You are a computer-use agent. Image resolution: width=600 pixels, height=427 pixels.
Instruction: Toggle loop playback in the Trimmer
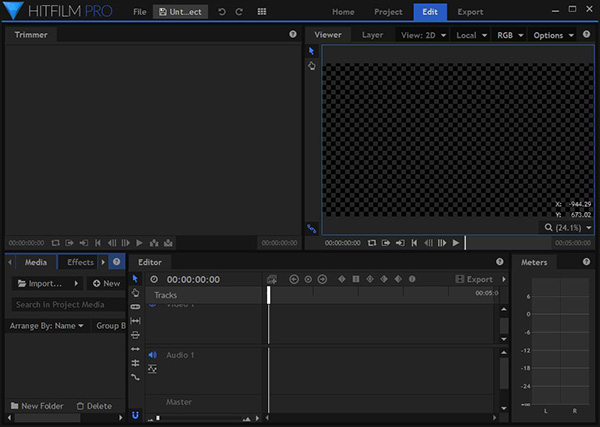[x=55, y=243]
